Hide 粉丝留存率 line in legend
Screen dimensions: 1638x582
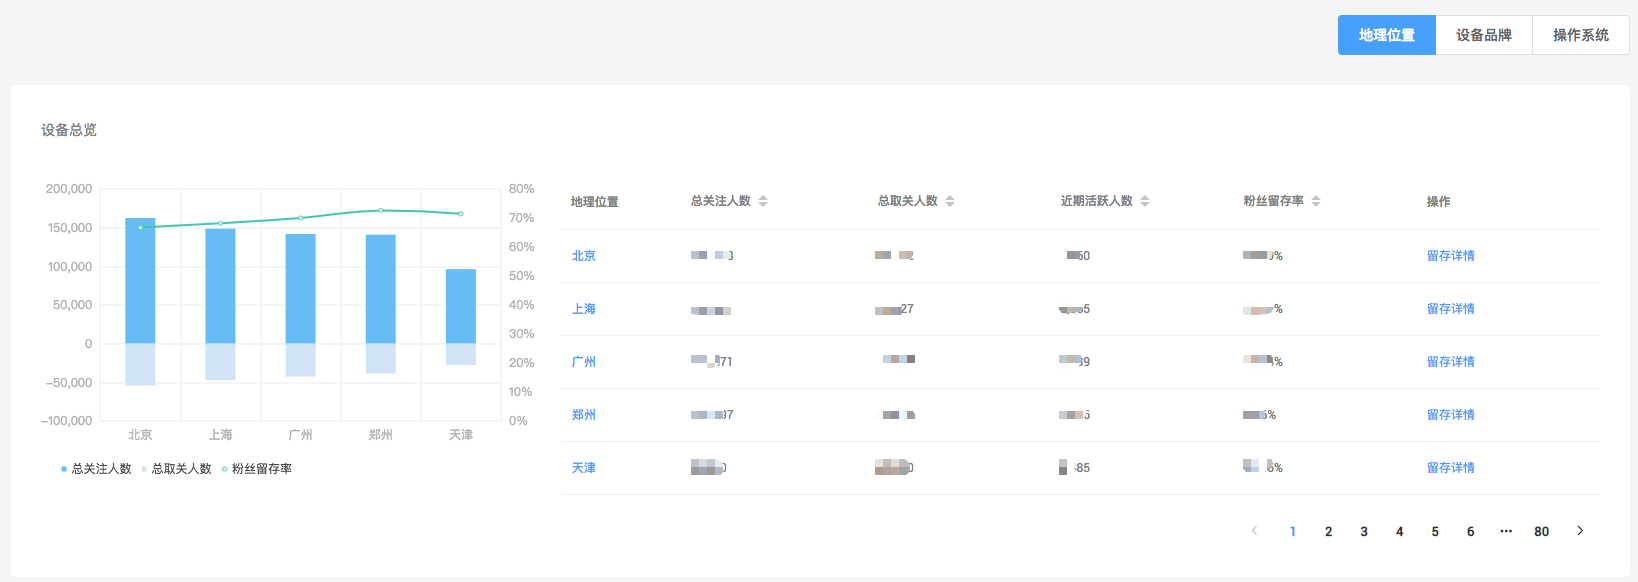click(257, 469)
